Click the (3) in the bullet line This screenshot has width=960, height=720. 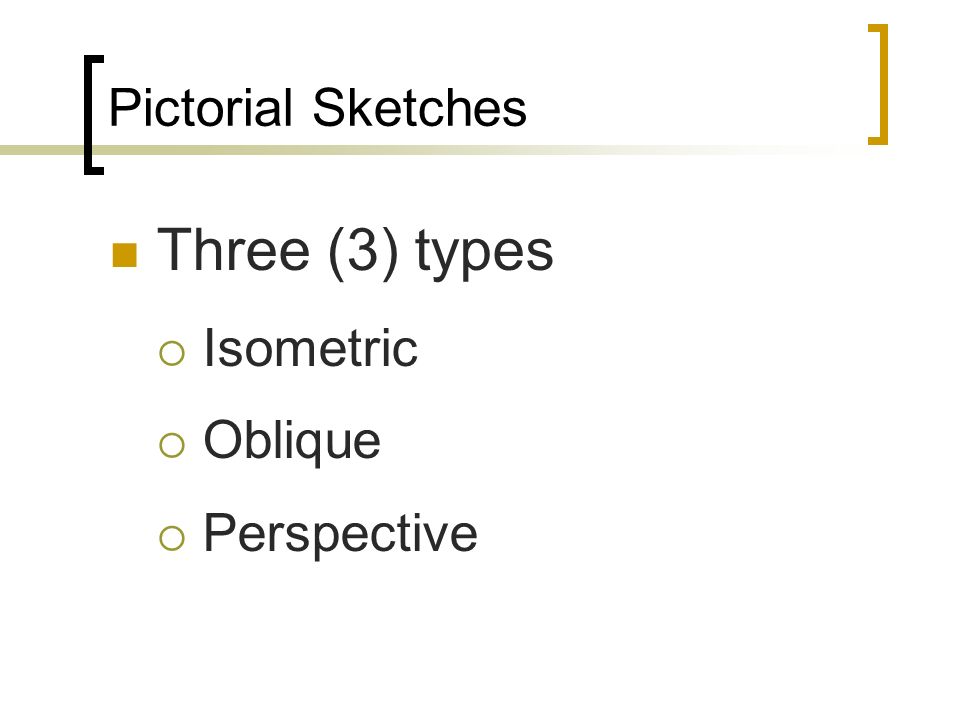click(x=363, y=251)
